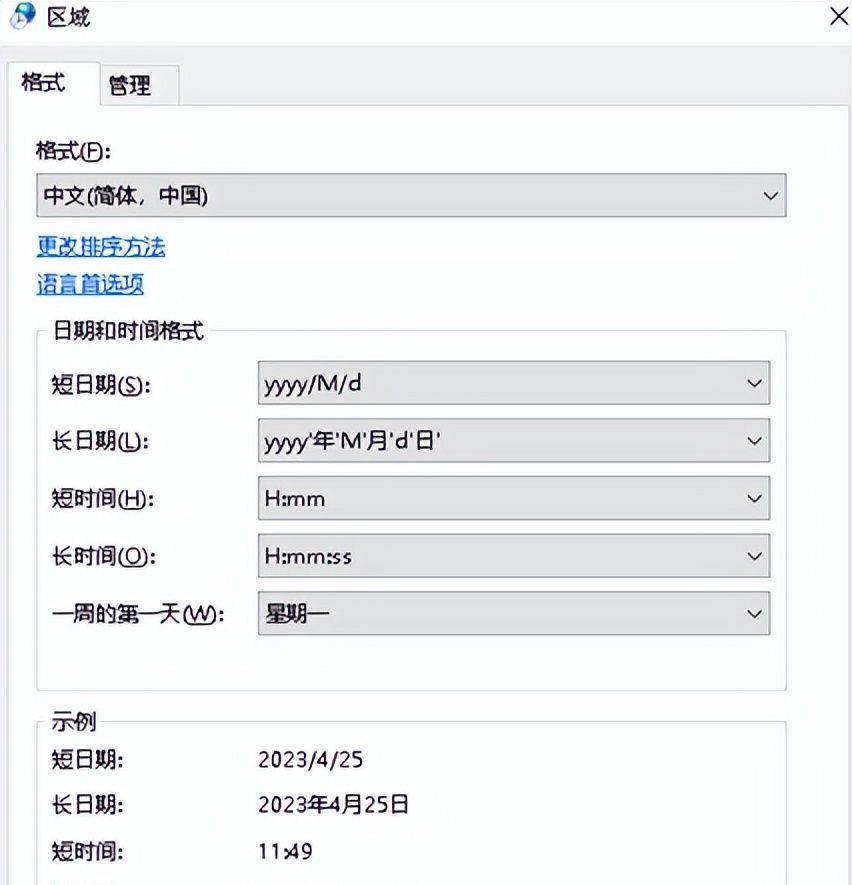Expand the 中文(简体，中国) format dropdown

coord(411,196)
